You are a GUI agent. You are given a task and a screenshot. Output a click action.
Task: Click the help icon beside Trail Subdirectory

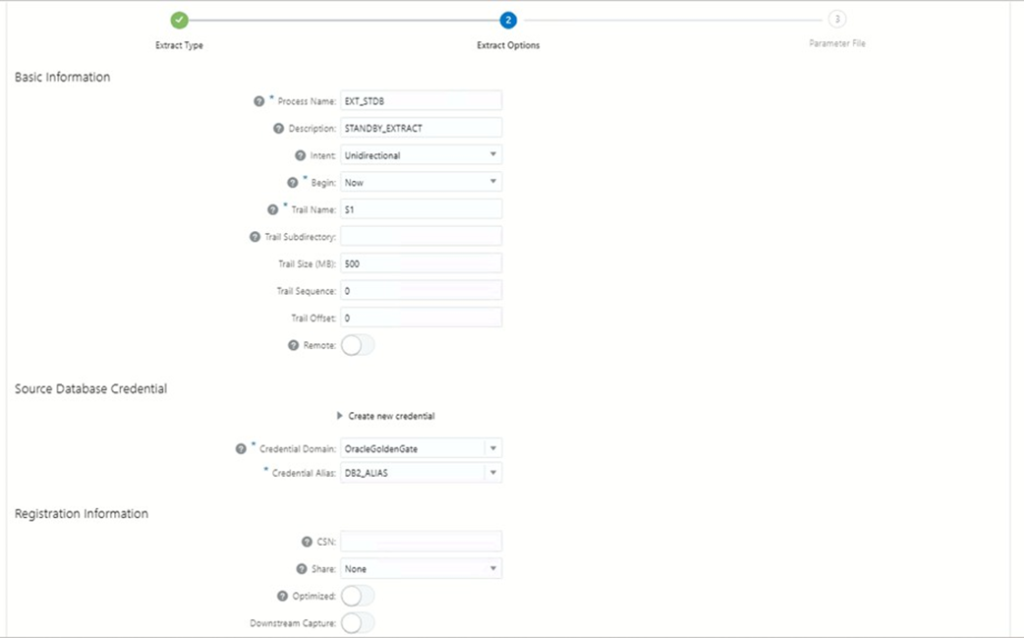click(x=255, y=237)
